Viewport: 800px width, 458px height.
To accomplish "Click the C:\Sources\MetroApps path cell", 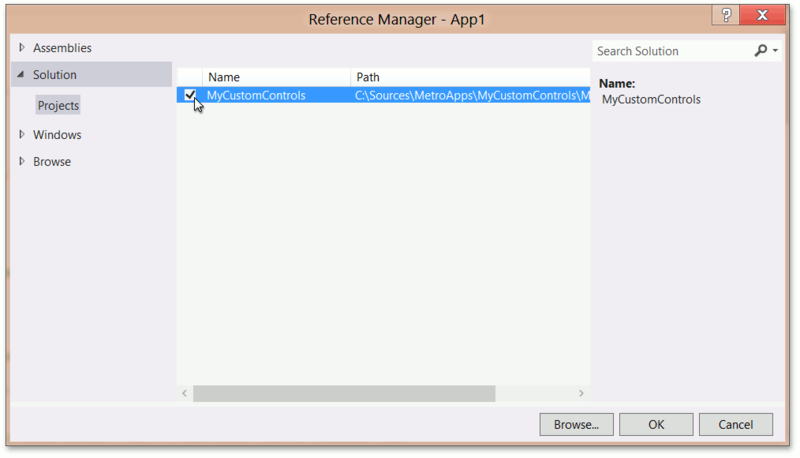I will (472, 95).
